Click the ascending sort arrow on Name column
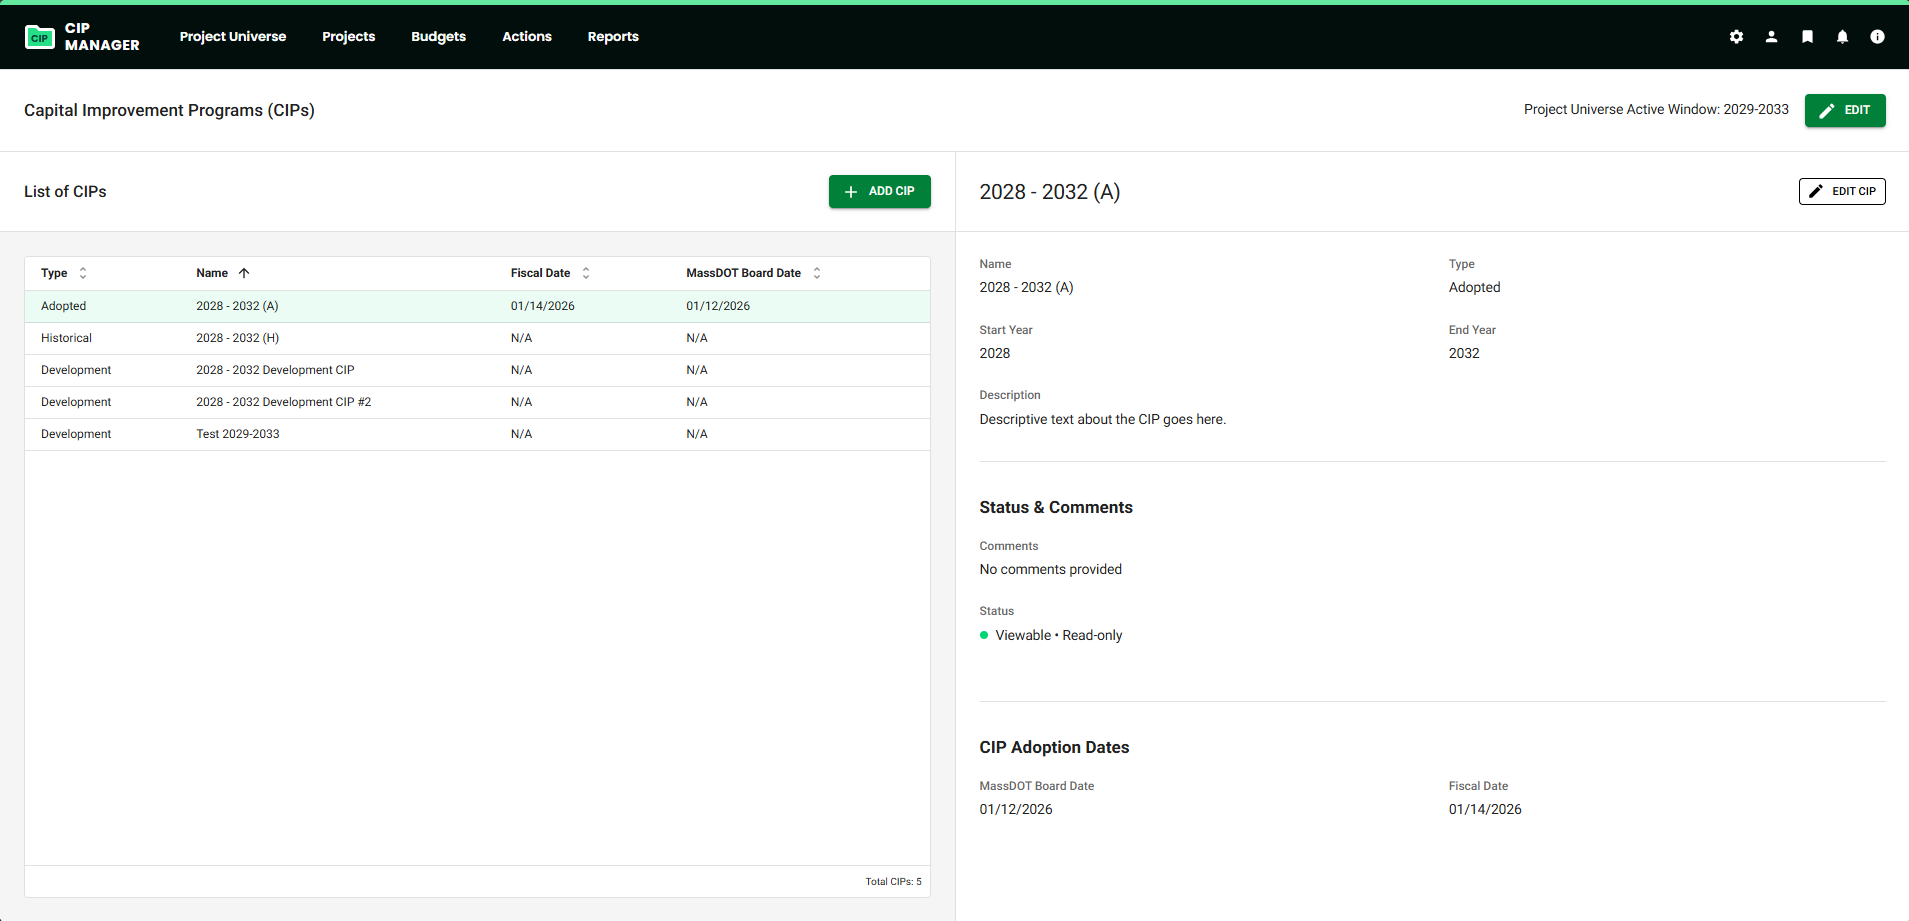The width and height of the screenshot is (1909, 921). pyautogui.click(x=243, y=272)
